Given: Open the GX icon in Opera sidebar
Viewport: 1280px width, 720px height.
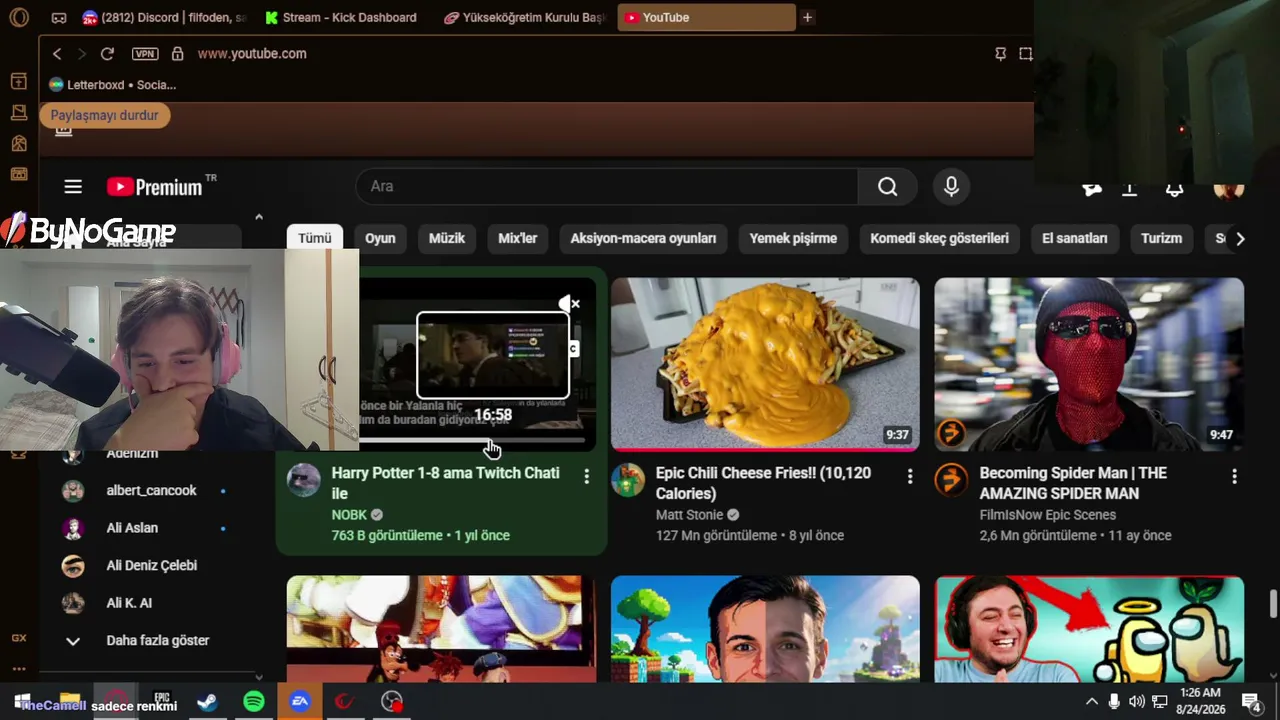Looking at the screenshot, I should [x=19, y=638].
